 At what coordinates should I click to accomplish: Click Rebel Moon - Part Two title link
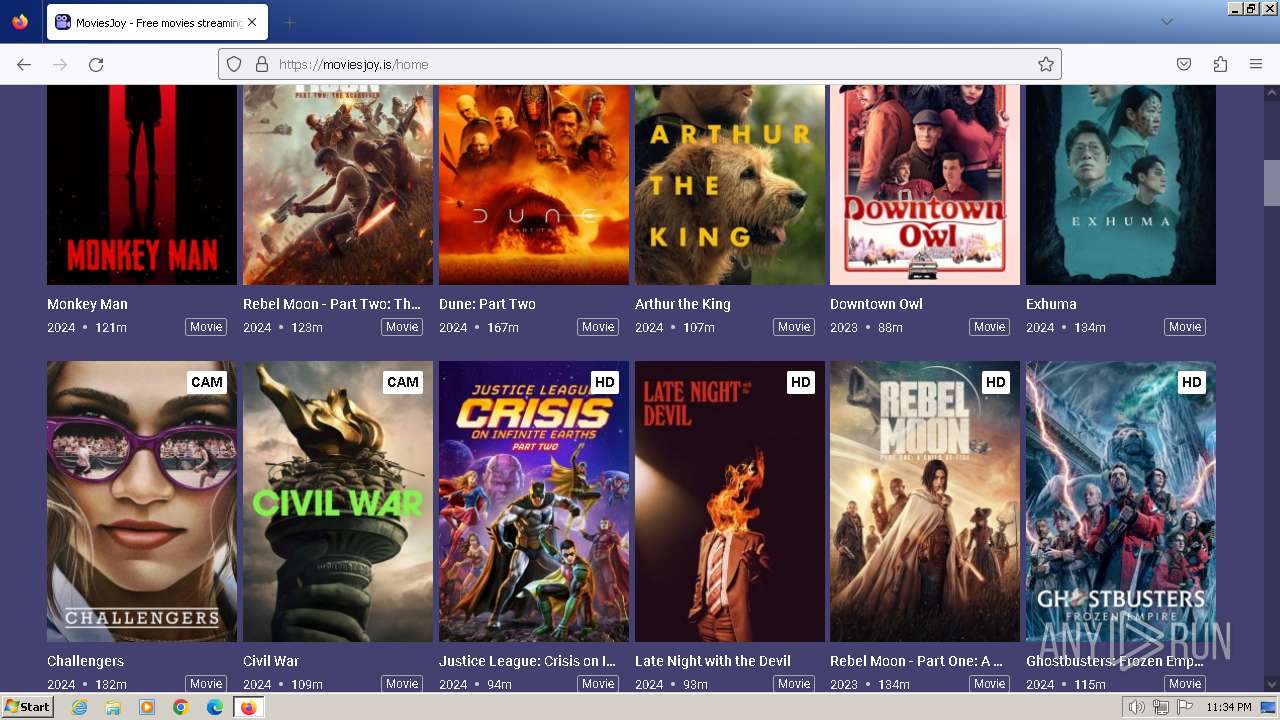coord(332,304)
